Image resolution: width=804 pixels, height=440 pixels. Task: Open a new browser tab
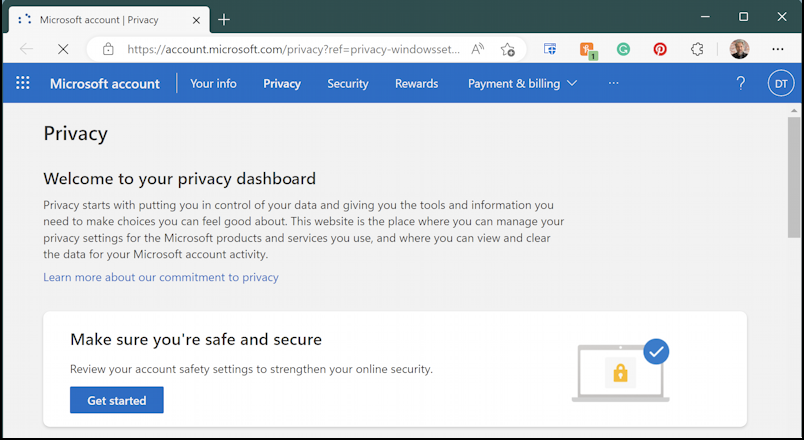click(224, 20)
